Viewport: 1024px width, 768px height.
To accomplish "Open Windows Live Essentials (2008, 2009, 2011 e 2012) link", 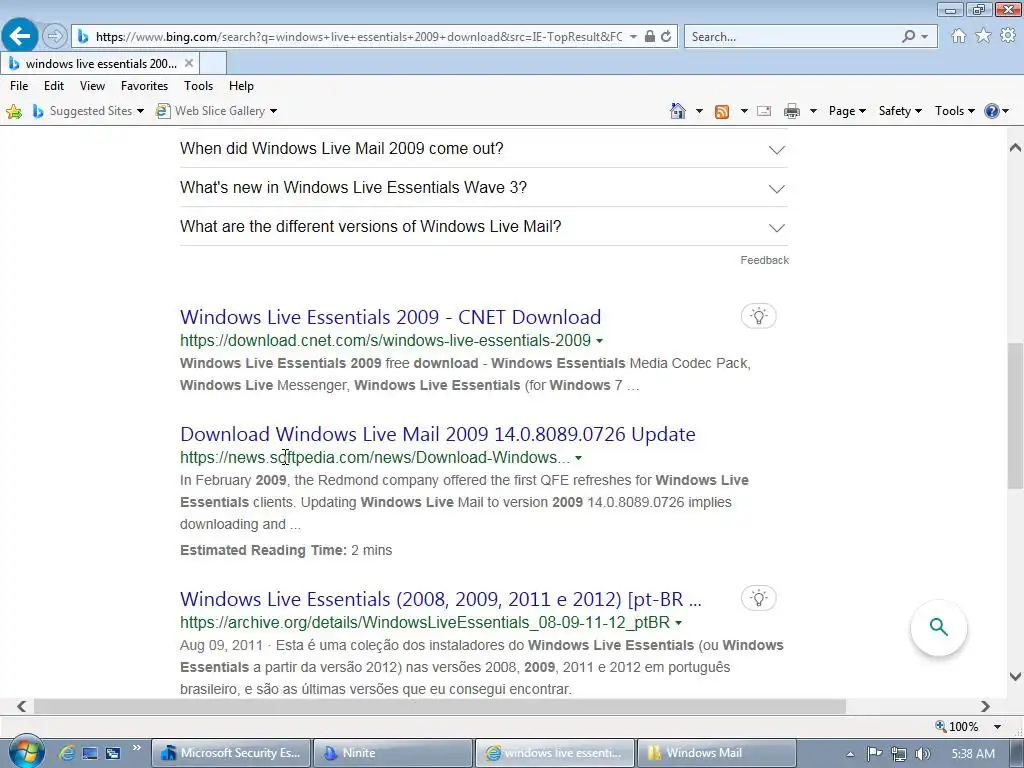I will pyautogui.click(x=441, y=599).
